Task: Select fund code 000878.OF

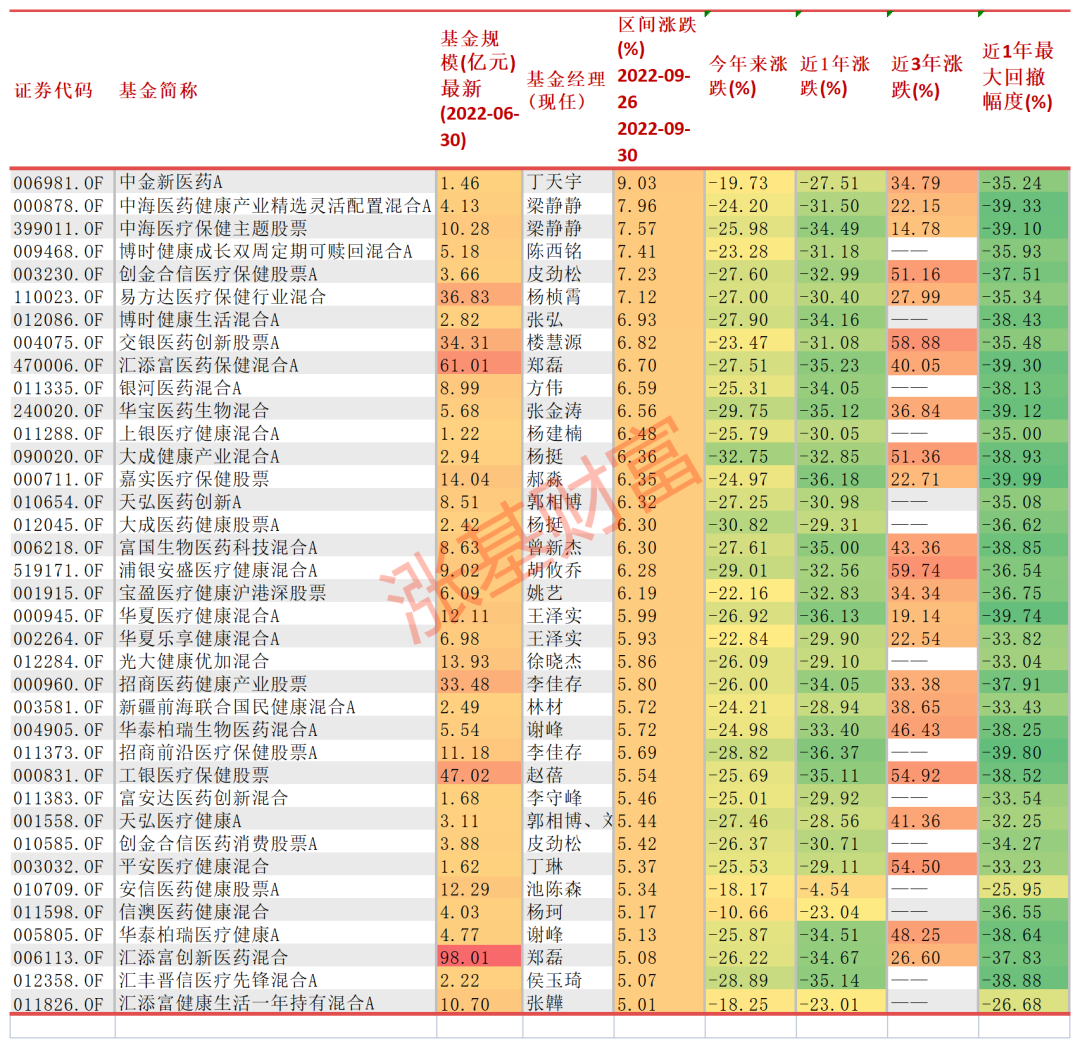Action: (x=59, y=206)
